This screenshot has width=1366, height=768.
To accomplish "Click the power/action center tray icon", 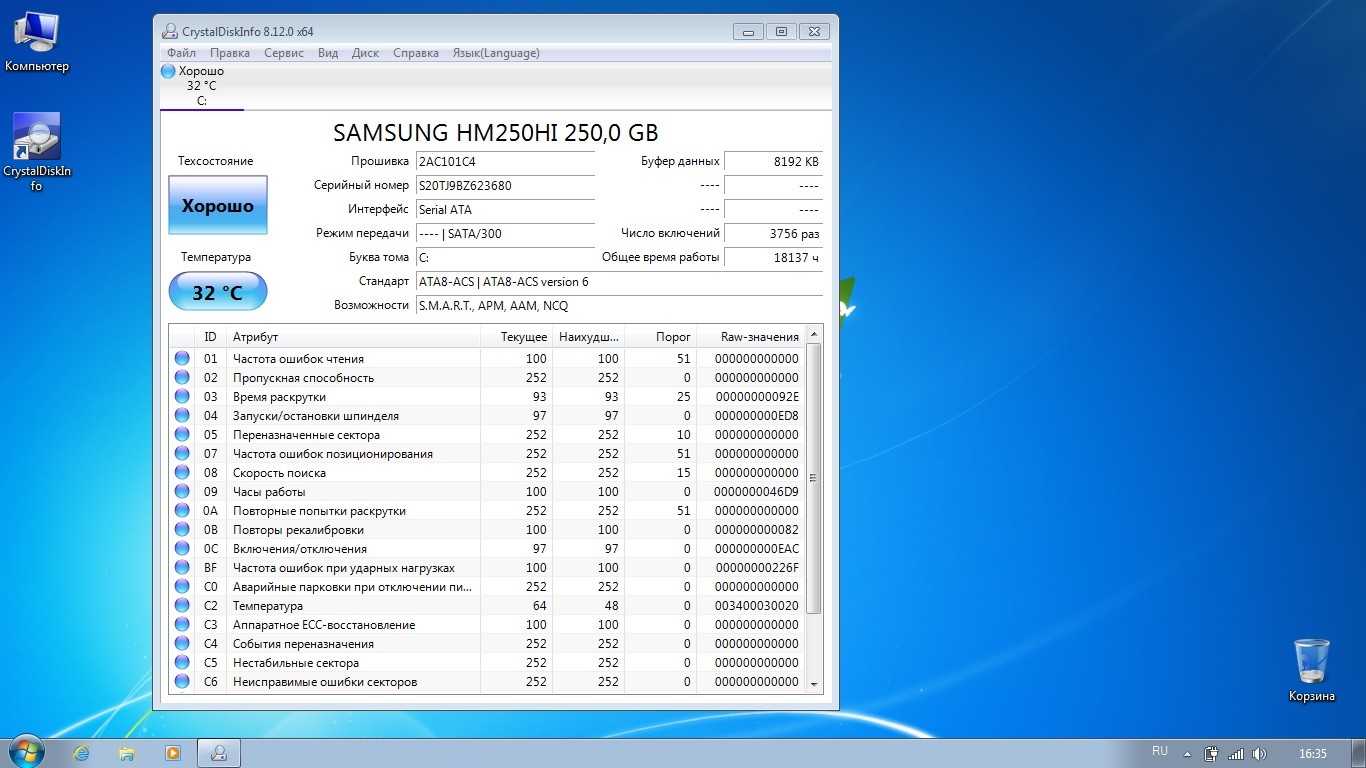I will [x=1211, y=754].
